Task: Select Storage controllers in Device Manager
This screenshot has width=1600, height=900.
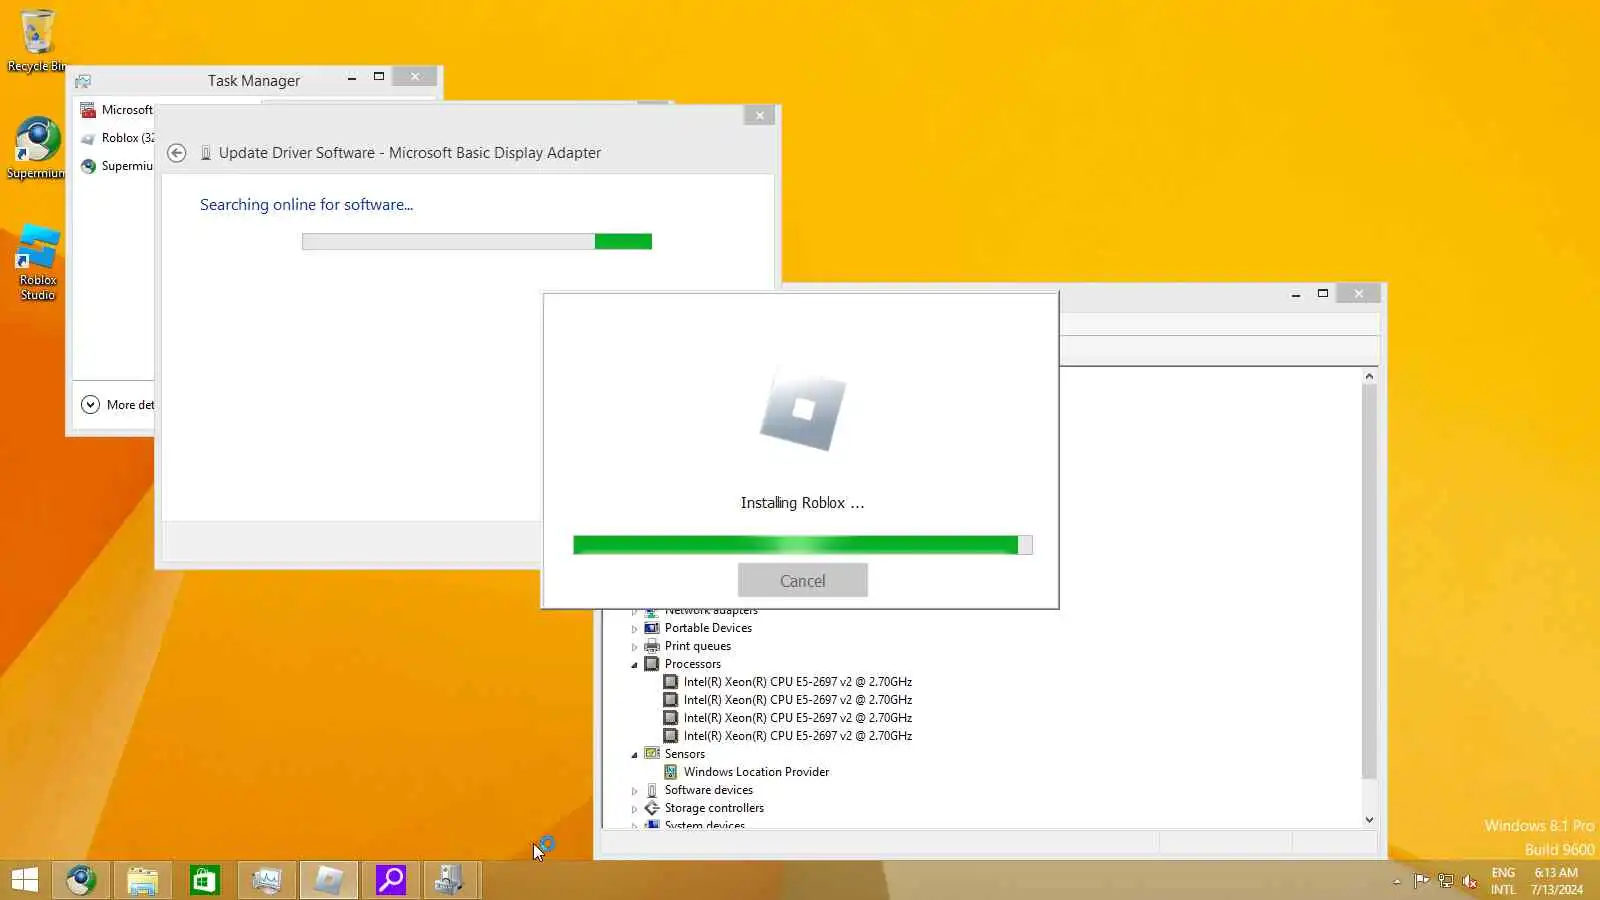Action: coord(714,808)
